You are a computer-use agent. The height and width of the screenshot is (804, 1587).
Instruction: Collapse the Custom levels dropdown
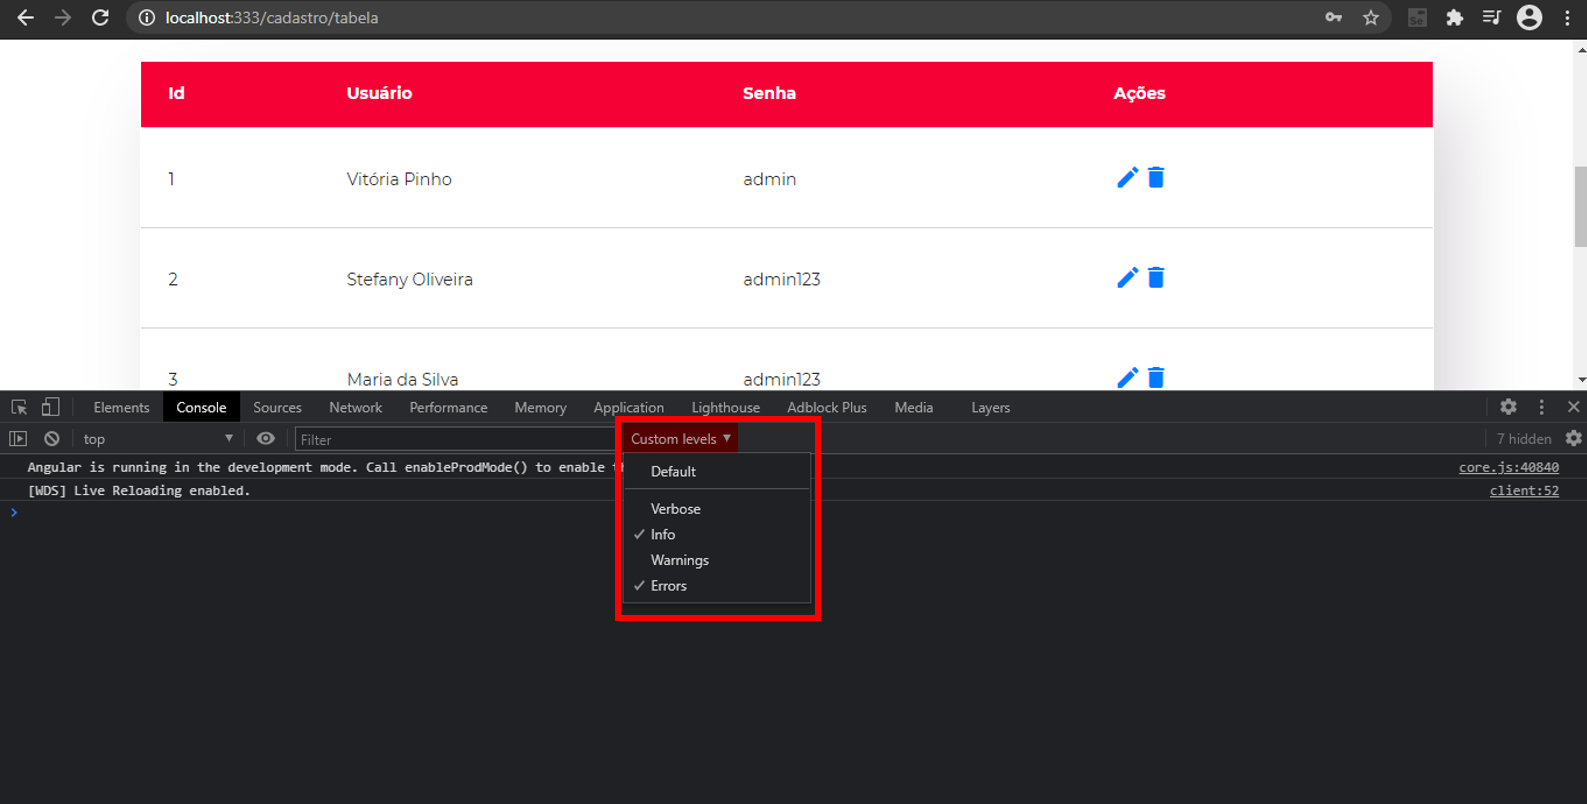pos(680,439)
